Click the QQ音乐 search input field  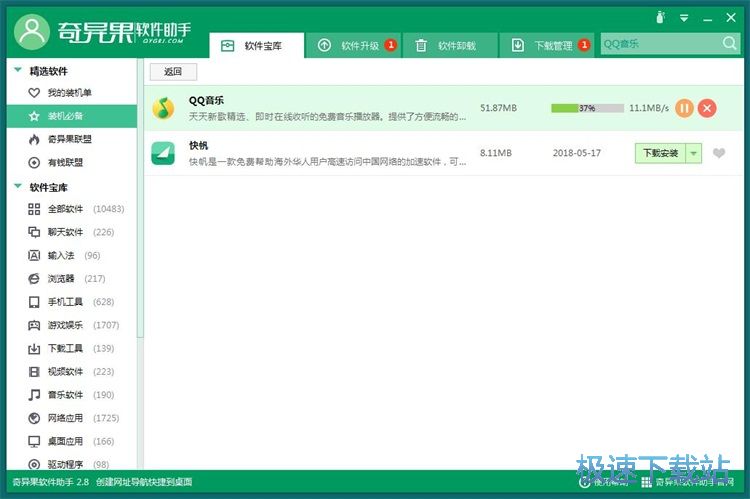coord(660,44)
